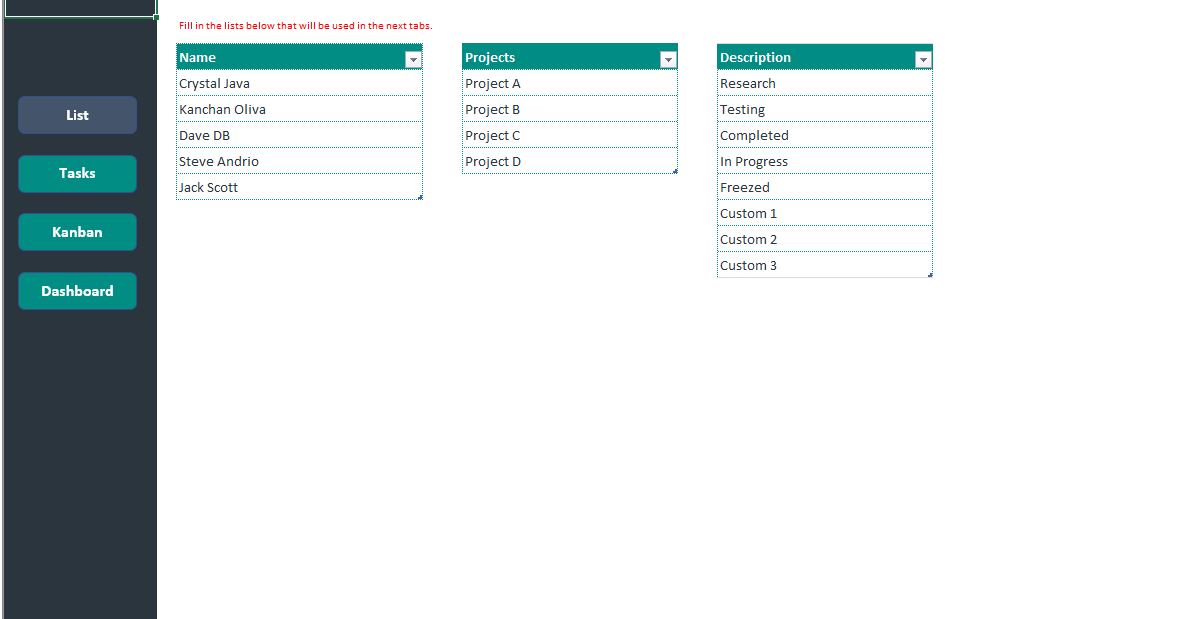The height and width of the screenshot is (619, 1193).
Task: Switch to the Tasks view
Action: [77, 173]
